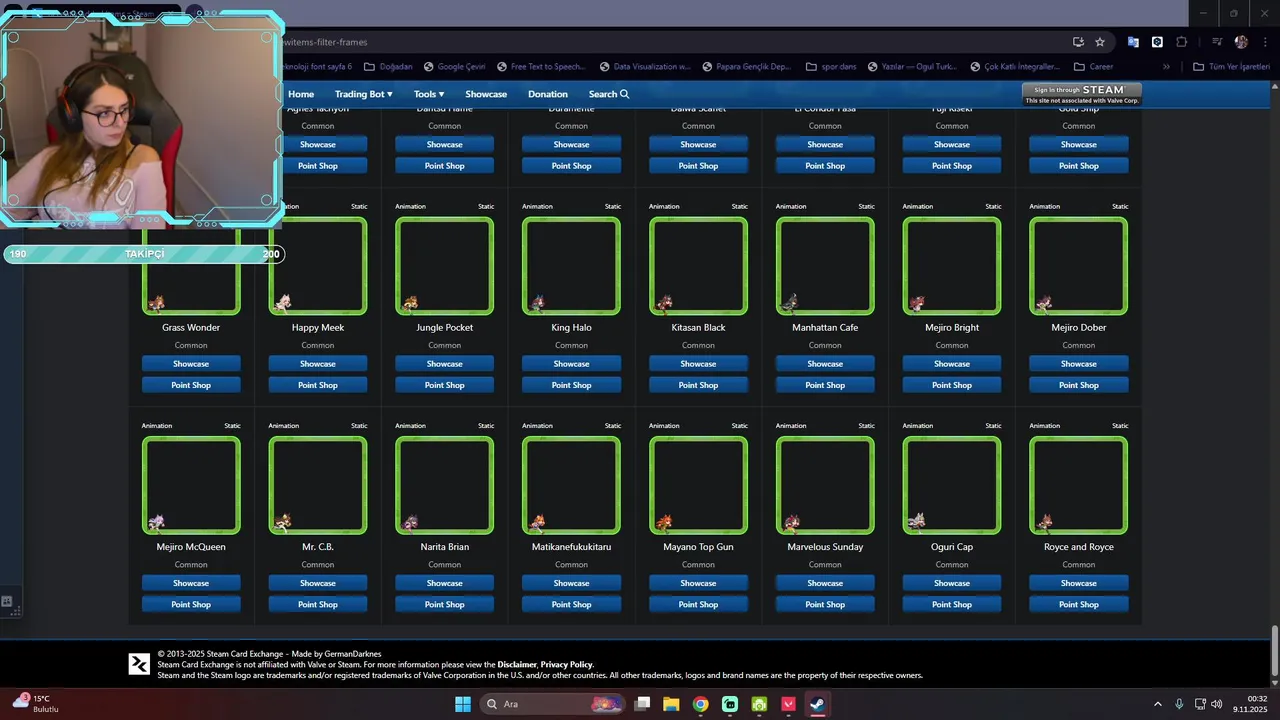Open Showcase for Oguri Cap
This screenshot has height=720, width=1280.
pyautogui.click(x=952, y=583)
